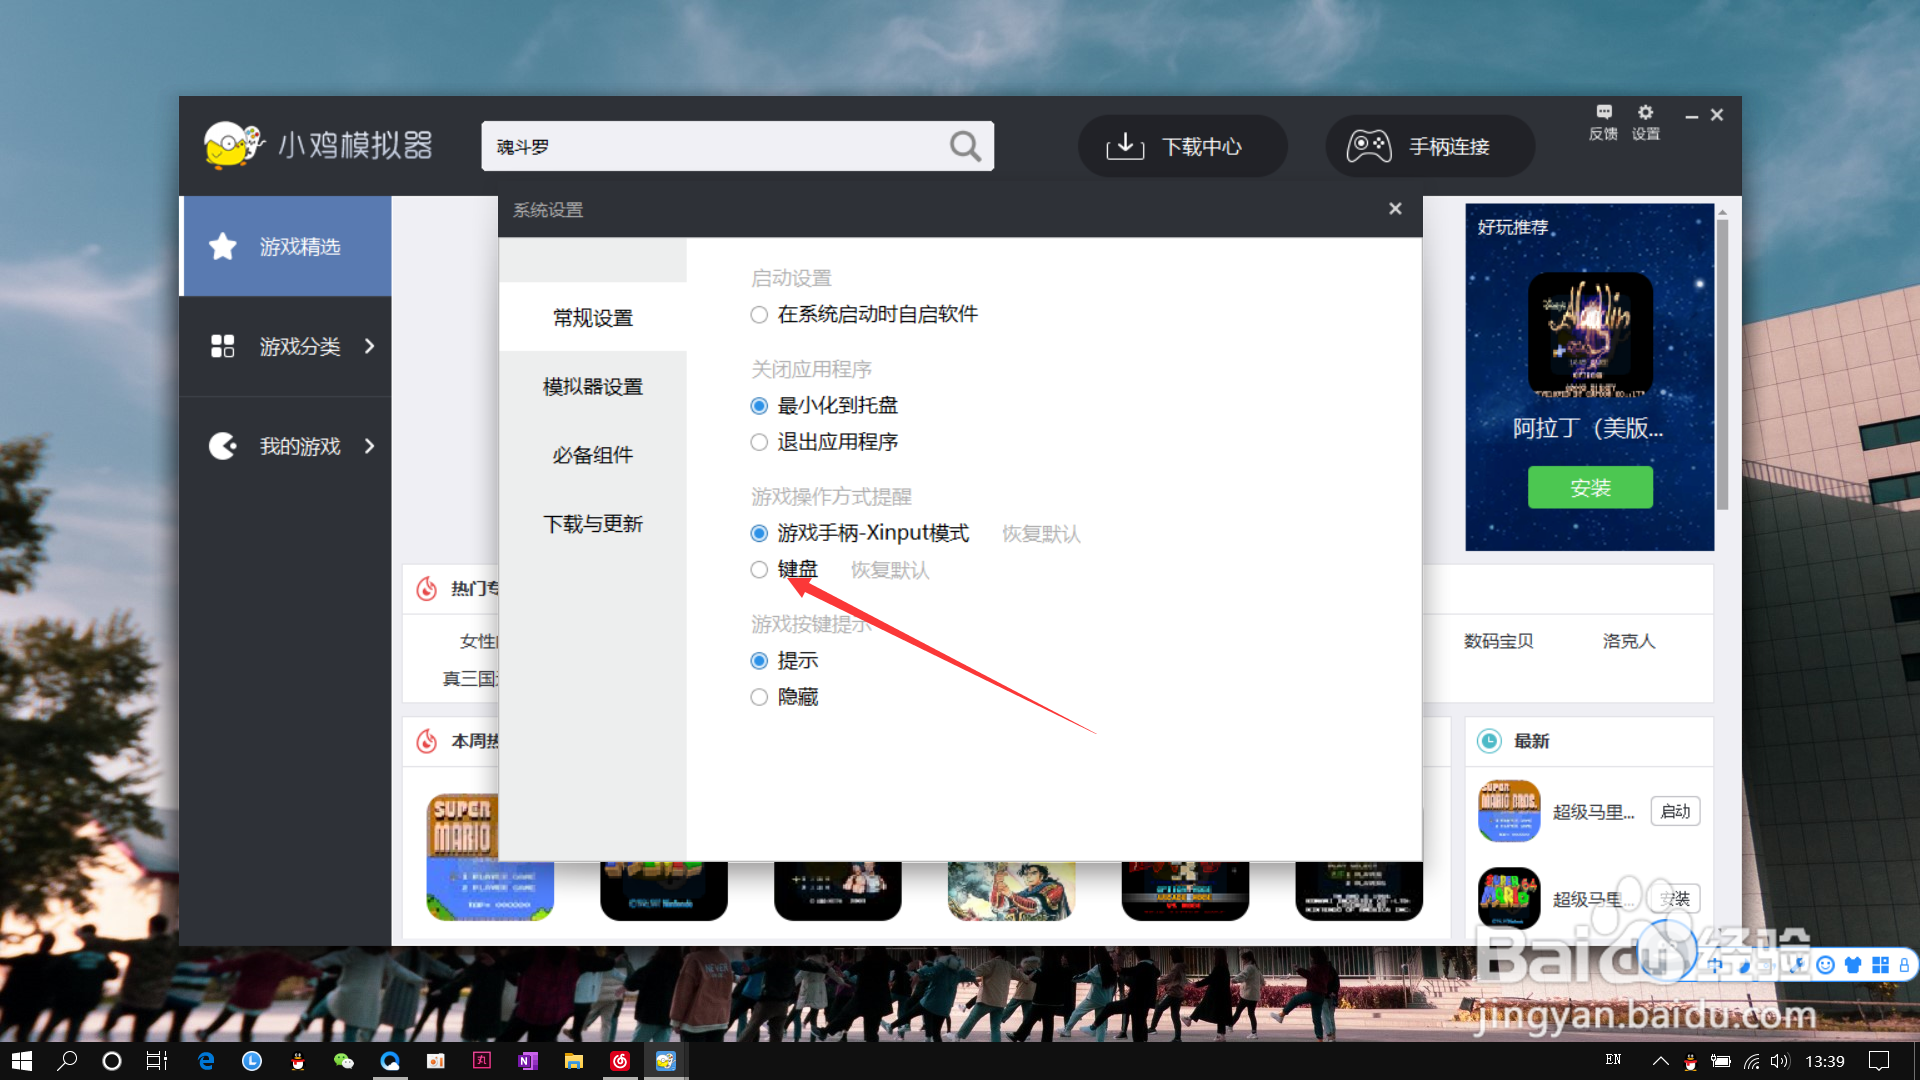The image size is (1920, 1080).
Task: Click 恢复默认 next to 键盘
Action: [x=889, y=569]
